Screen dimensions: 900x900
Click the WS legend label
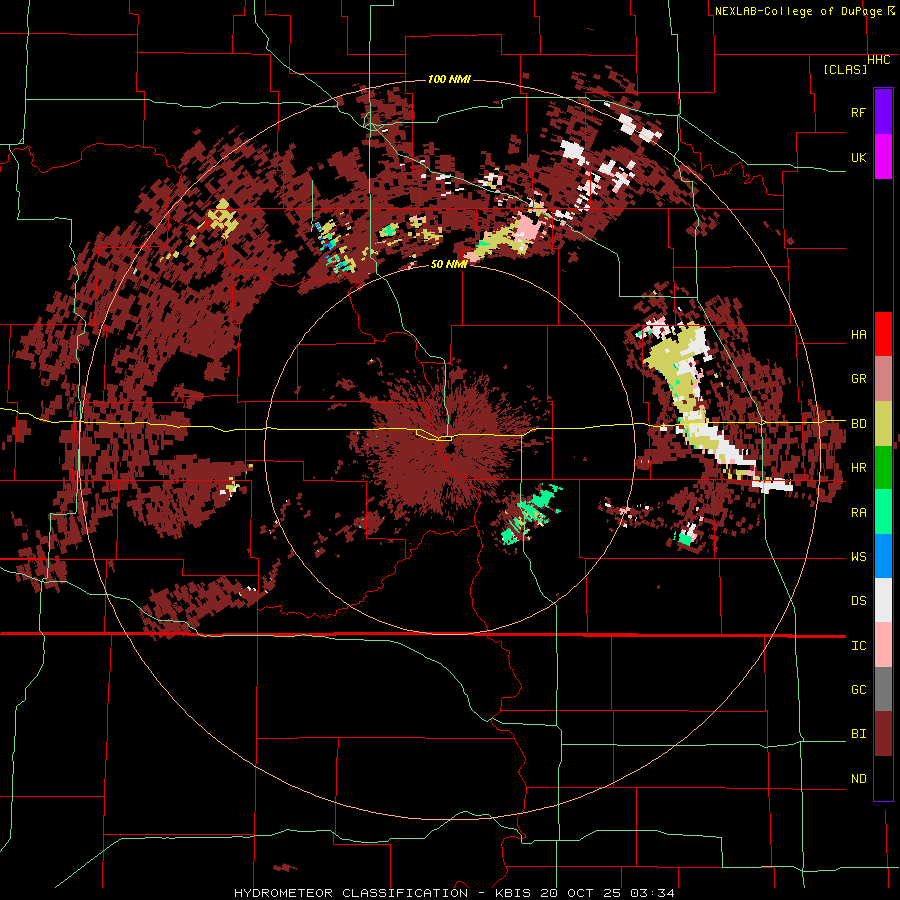point(858,557)
